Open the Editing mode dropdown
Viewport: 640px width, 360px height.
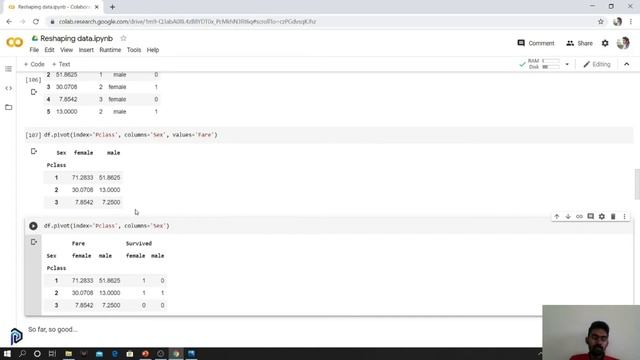[597, 64]
